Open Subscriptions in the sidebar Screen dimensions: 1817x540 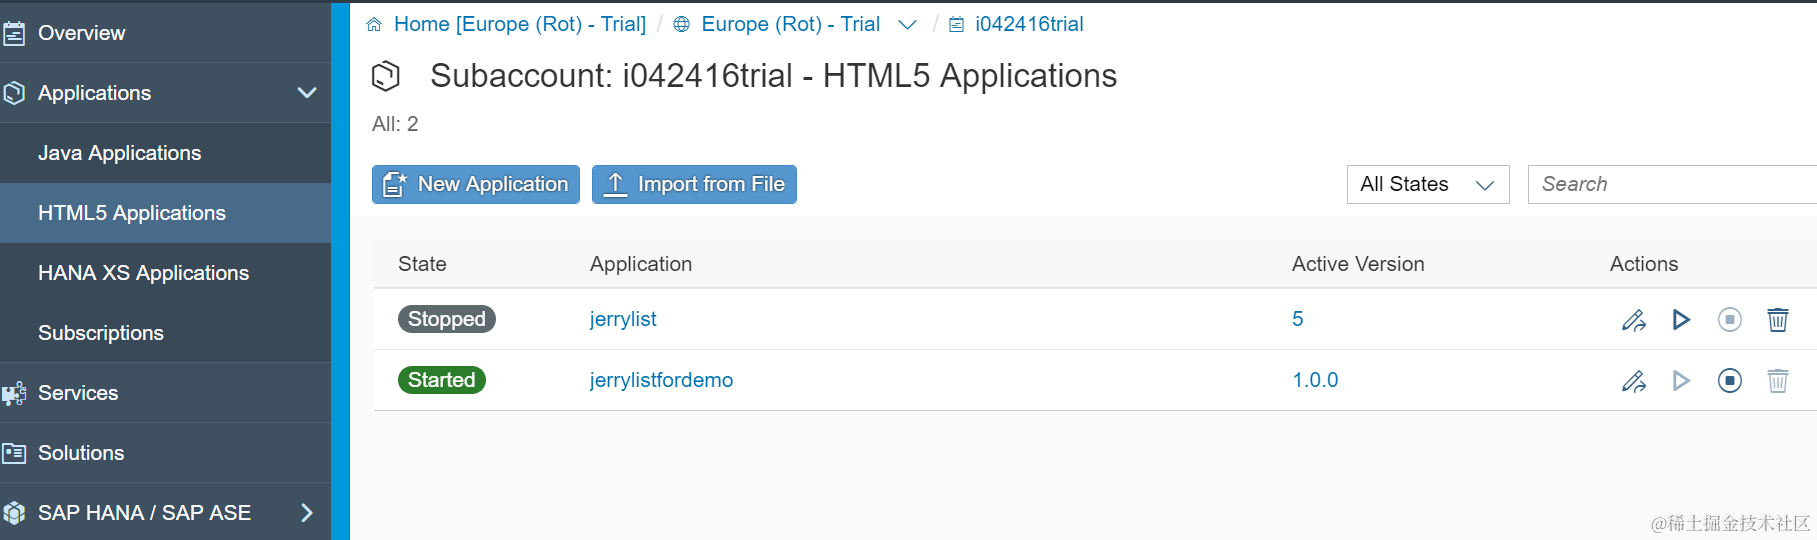click(101, 333)
